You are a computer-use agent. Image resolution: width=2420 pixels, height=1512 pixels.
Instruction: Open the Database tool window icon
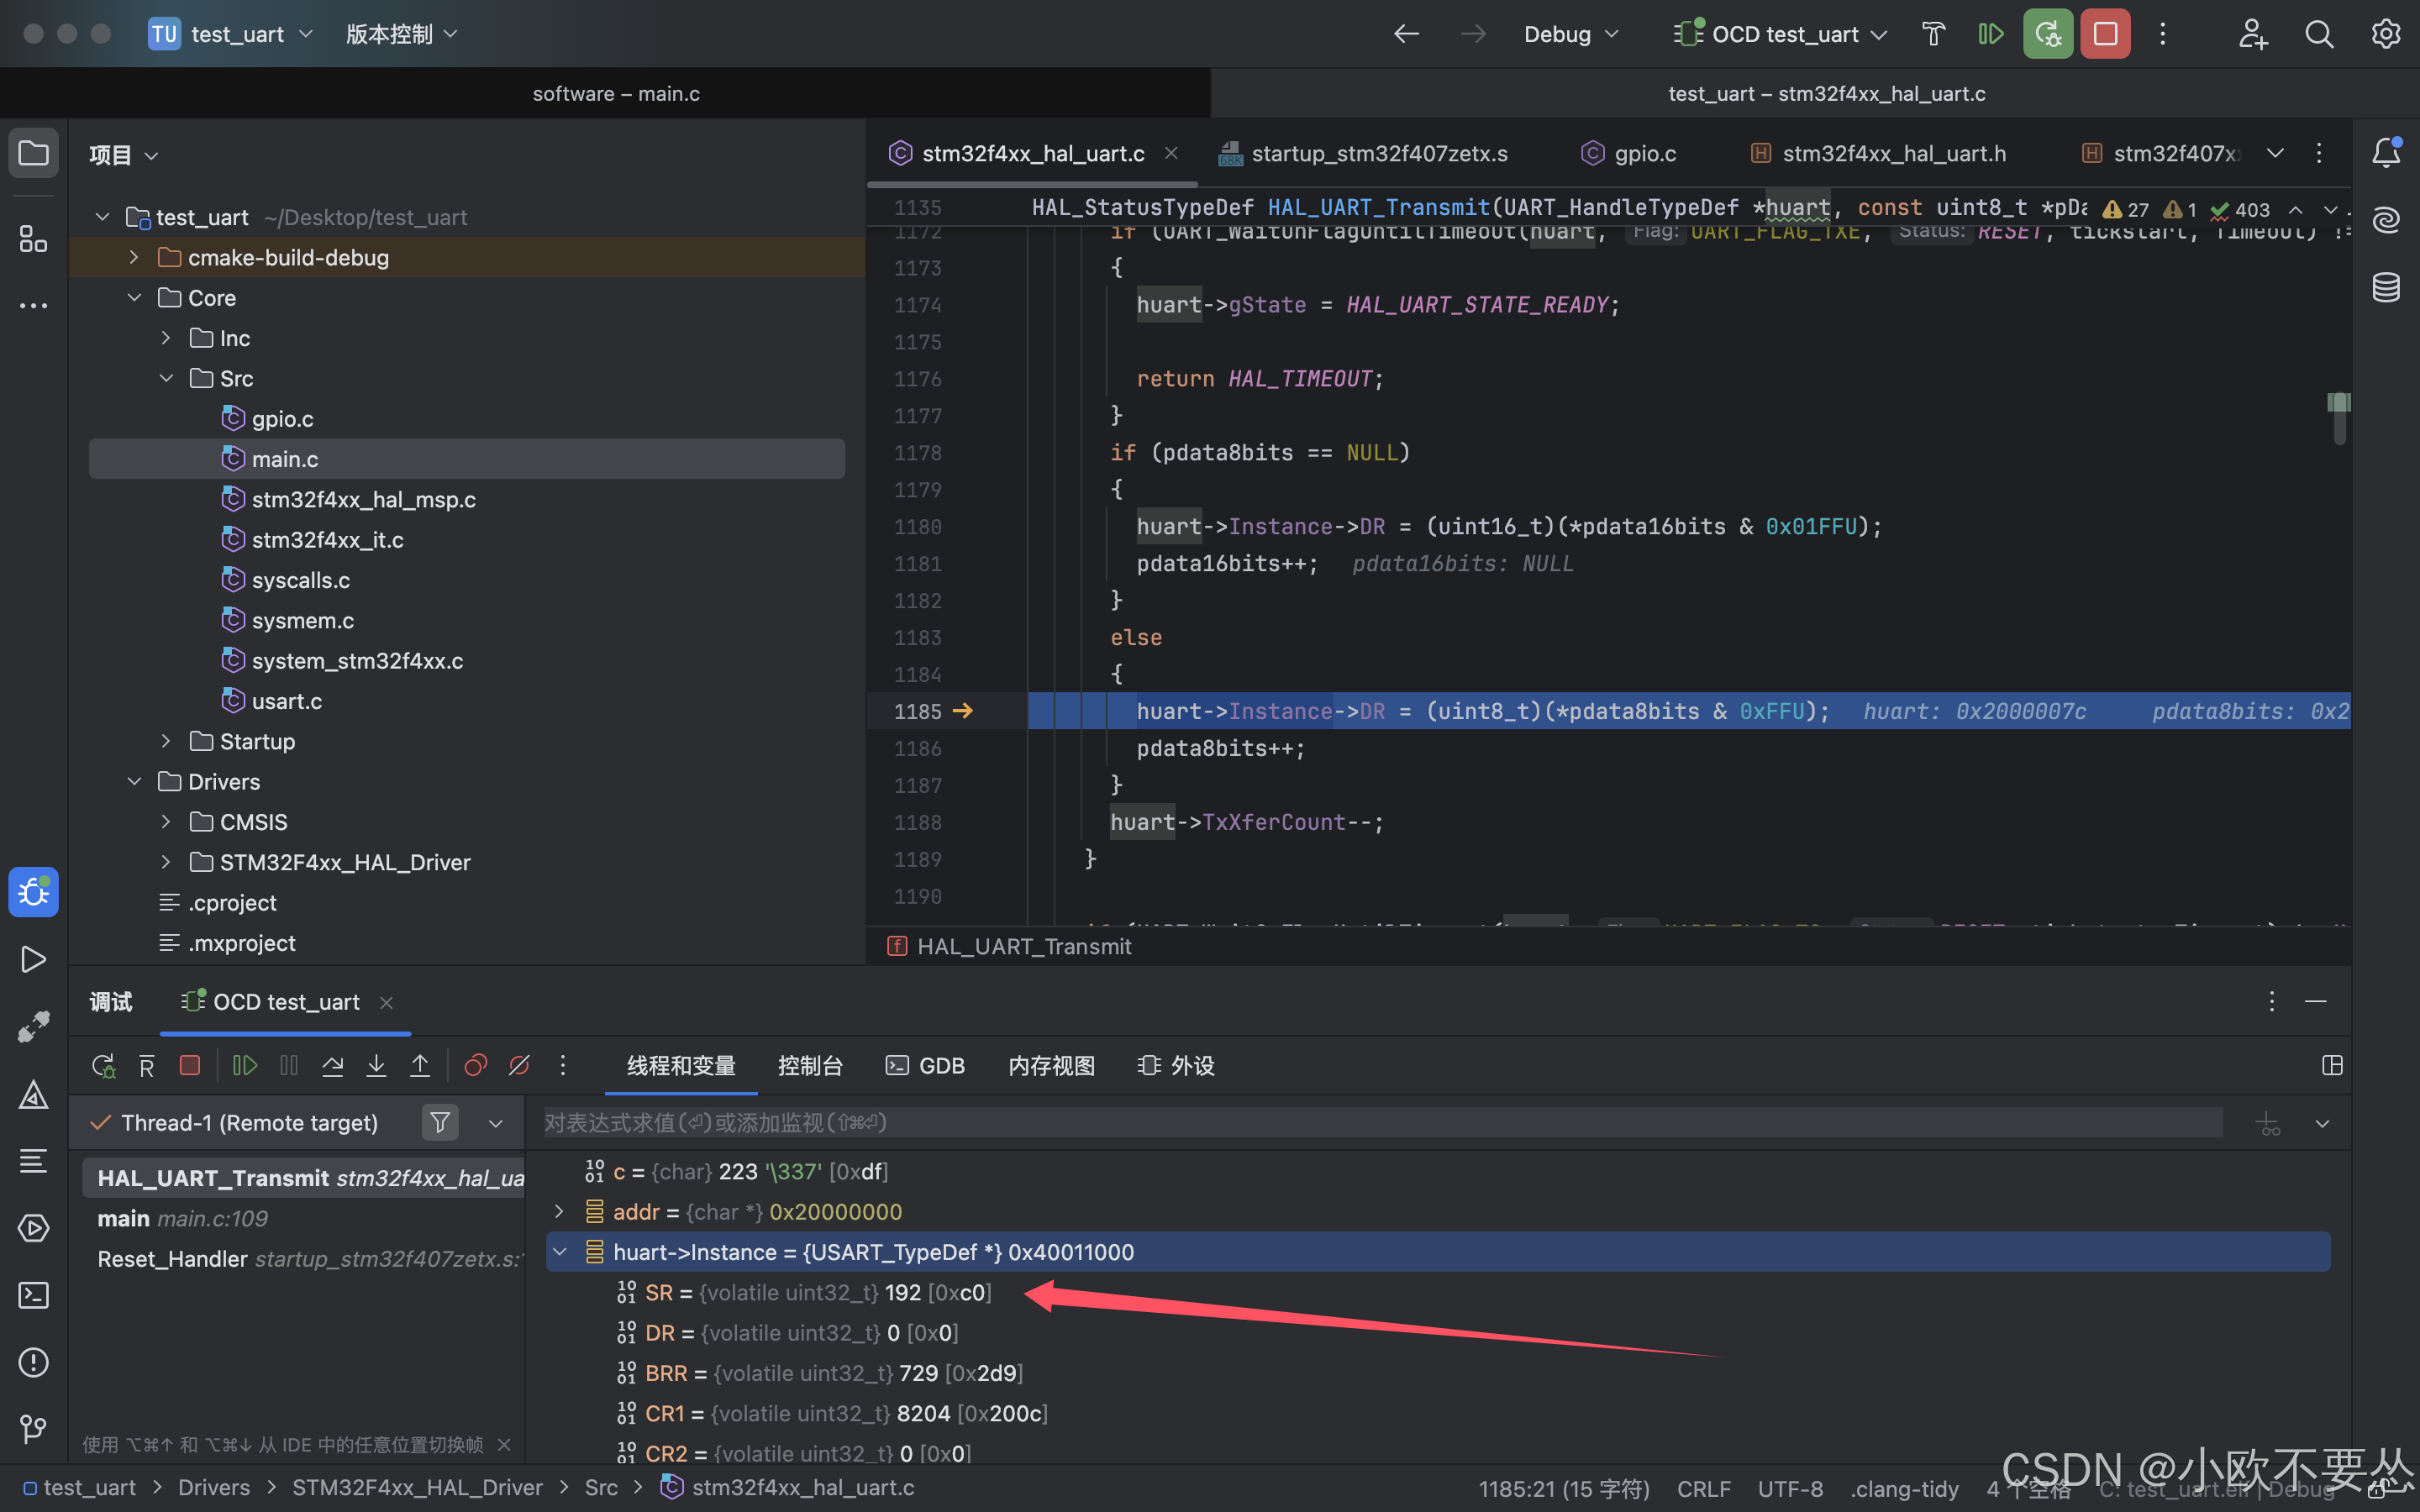2386,287
